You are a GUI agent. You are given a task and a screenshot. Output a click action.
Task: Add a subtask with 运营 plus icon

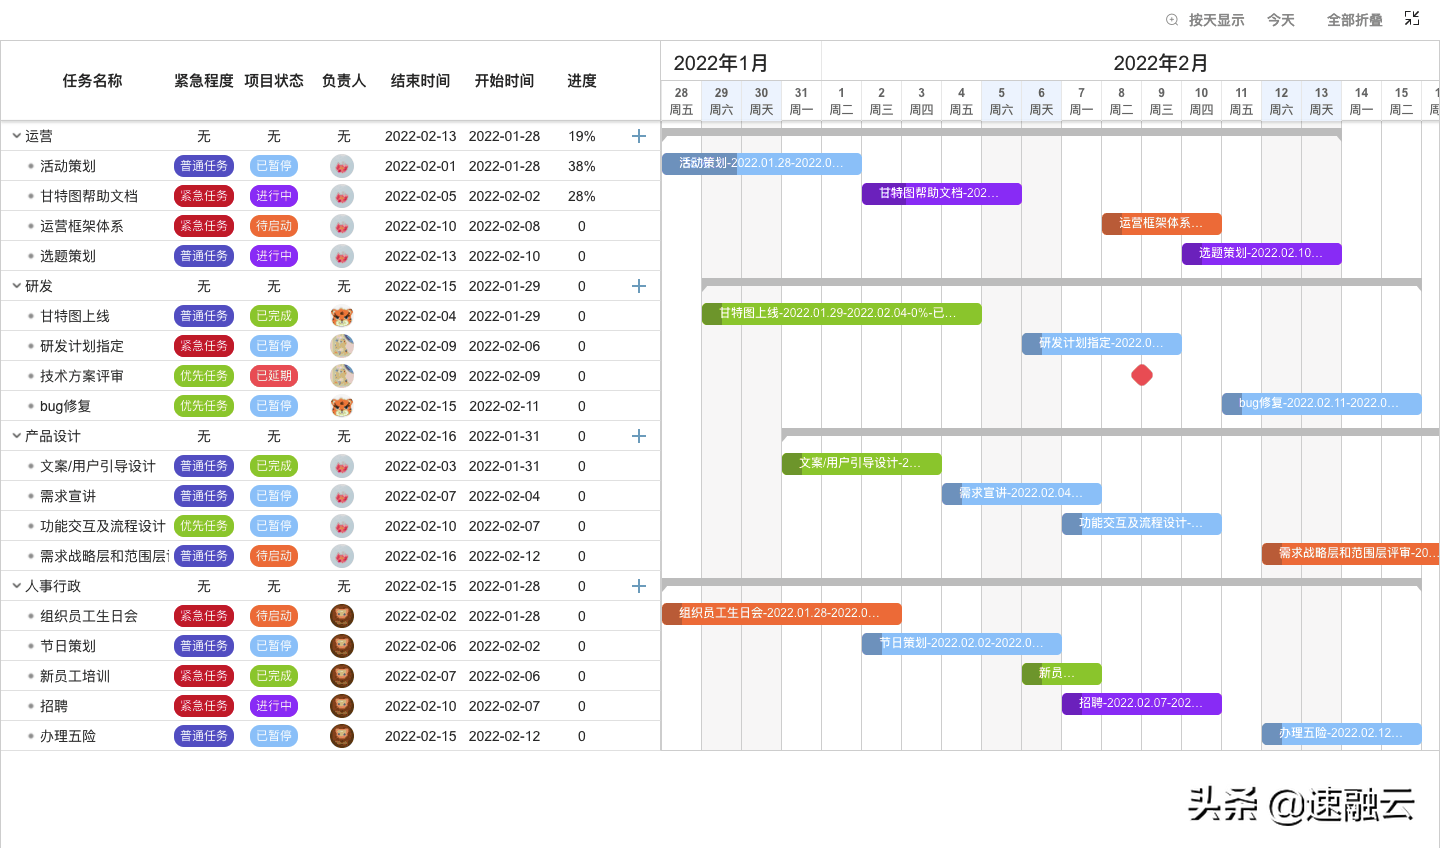639,136
